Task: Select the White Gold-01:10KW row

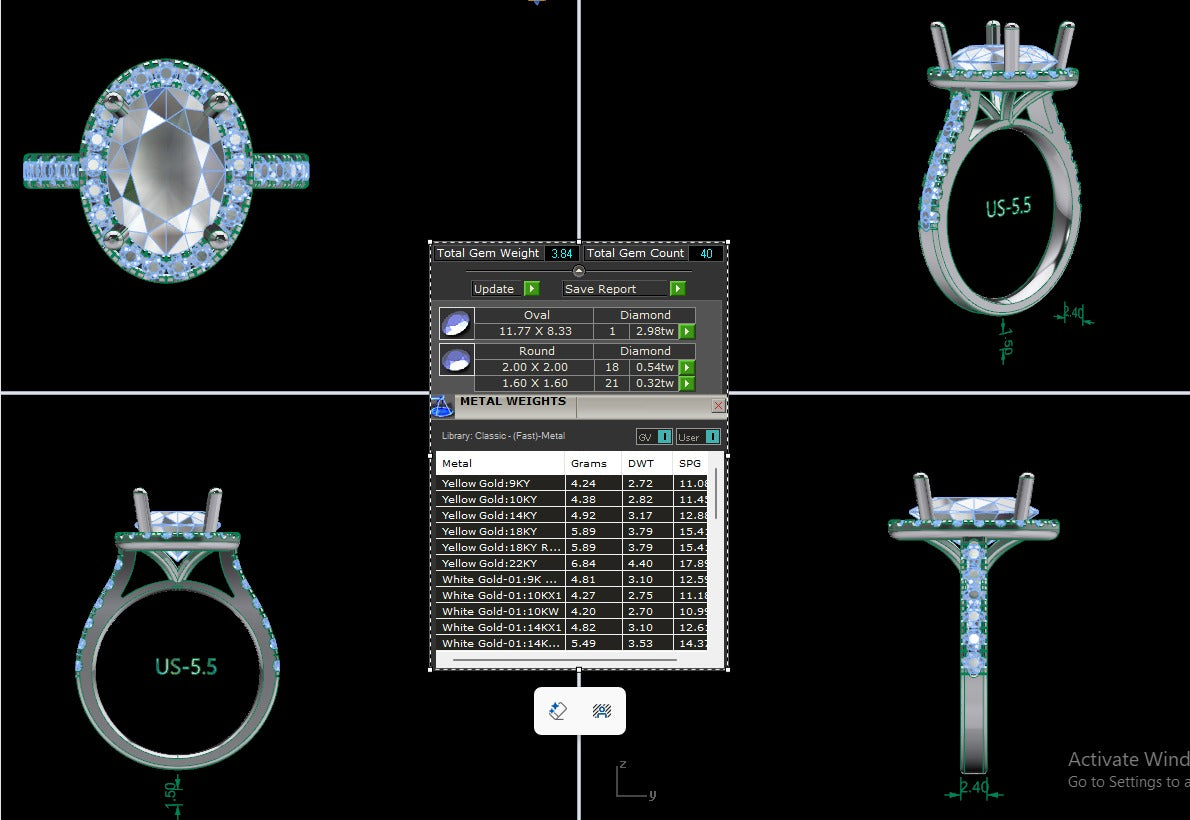Action: click(x=571, y=611)
